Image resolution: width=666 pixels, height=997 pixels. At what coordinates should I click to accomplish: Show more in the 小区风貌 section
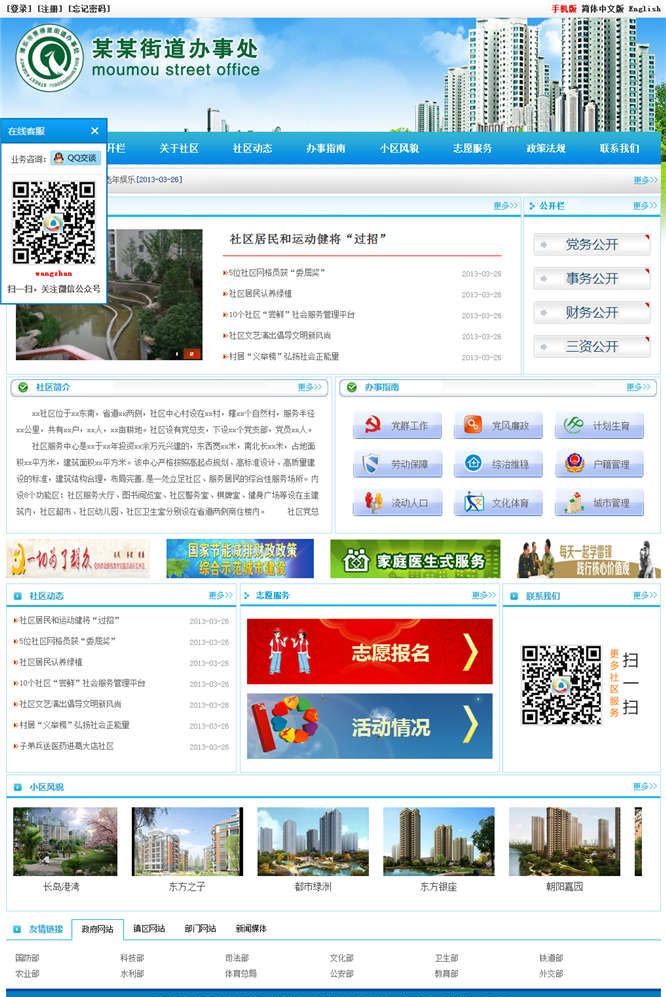[x=645, y=787]
